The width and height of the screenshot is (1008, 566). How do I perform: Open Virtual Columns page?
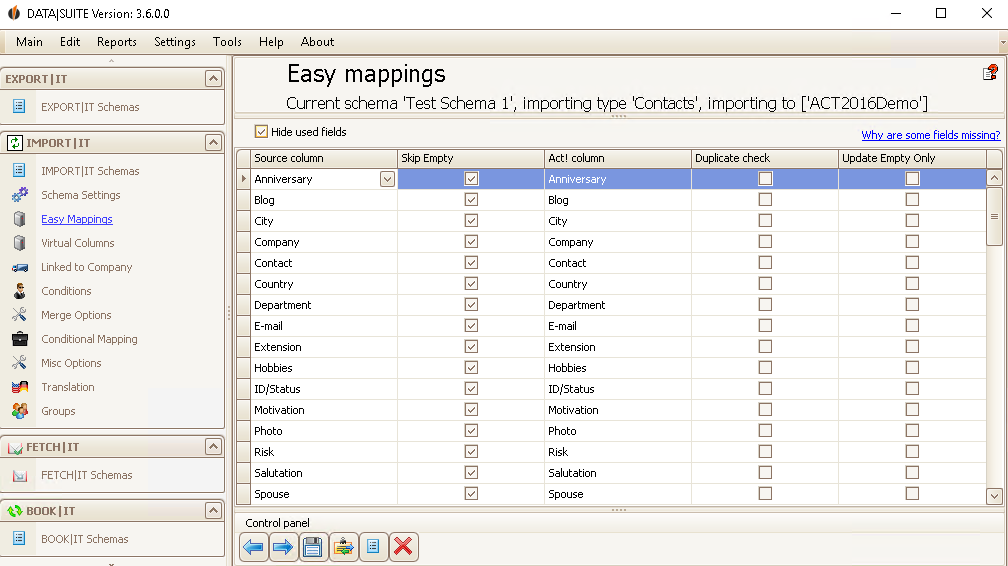78,243
